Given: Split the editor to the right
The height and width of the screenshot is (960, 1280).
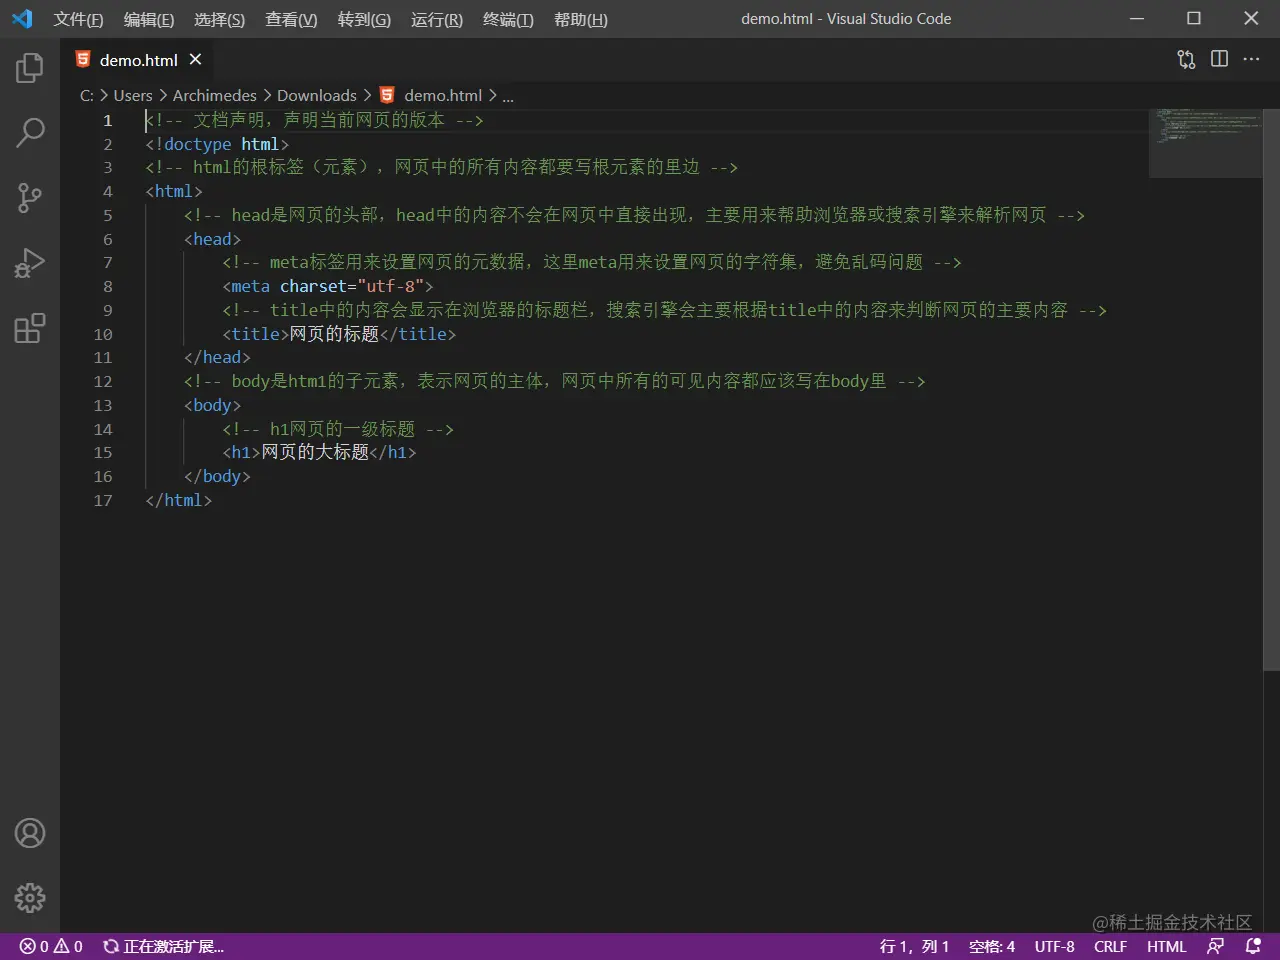Looking at the screenshot, I should [x=1219, y=59].
